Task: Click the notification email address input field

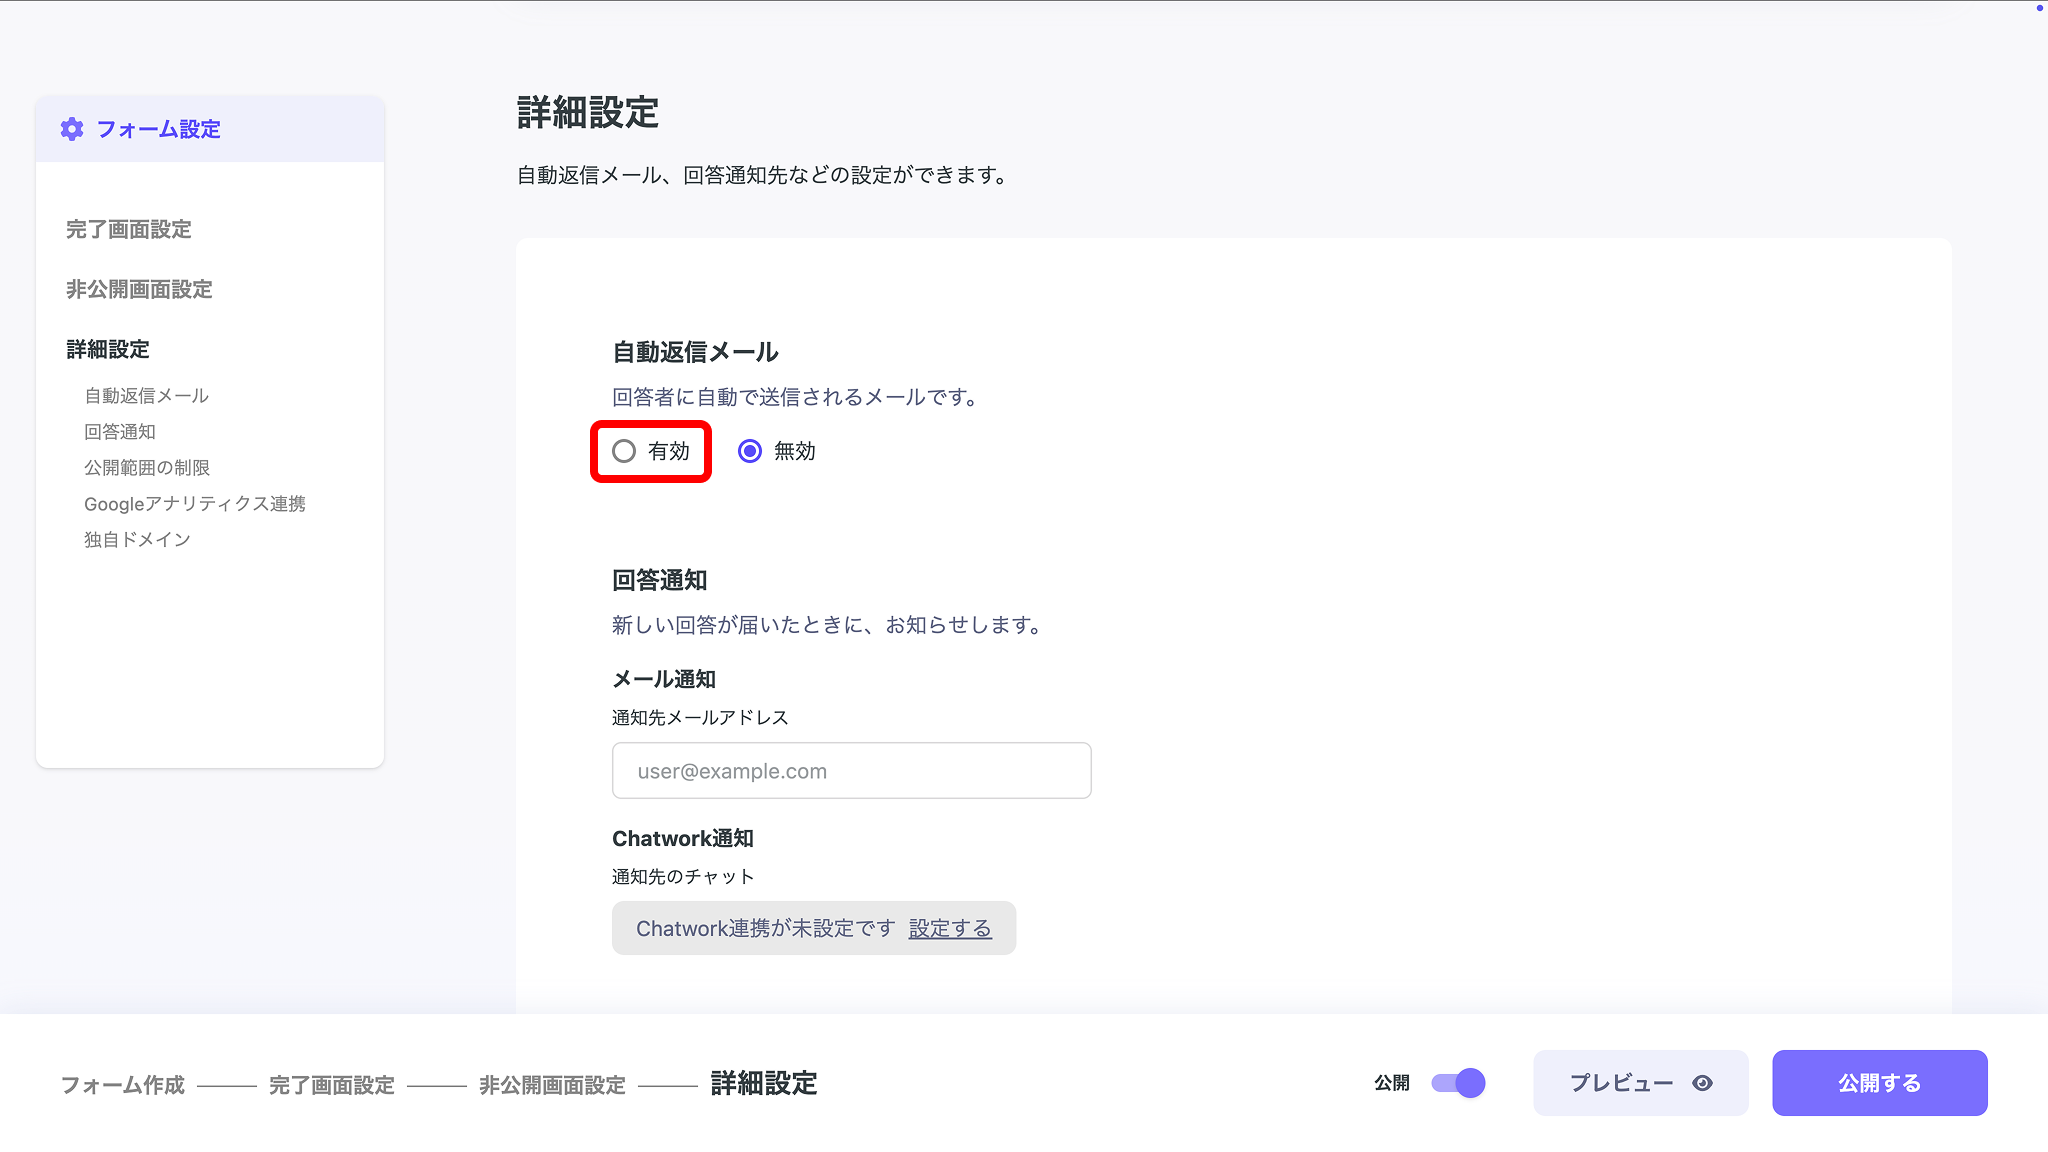Action: click(x=850, y=770)
